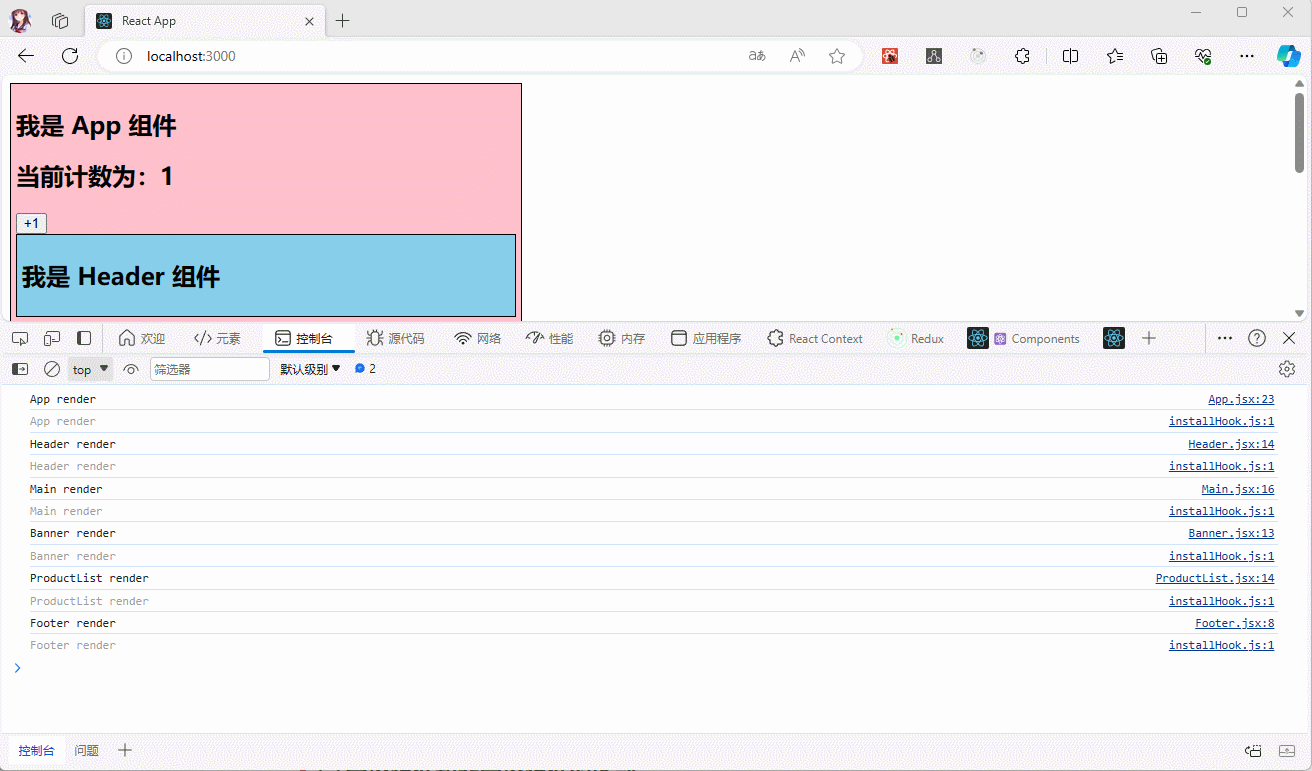Open the top context dropdown

90,369
